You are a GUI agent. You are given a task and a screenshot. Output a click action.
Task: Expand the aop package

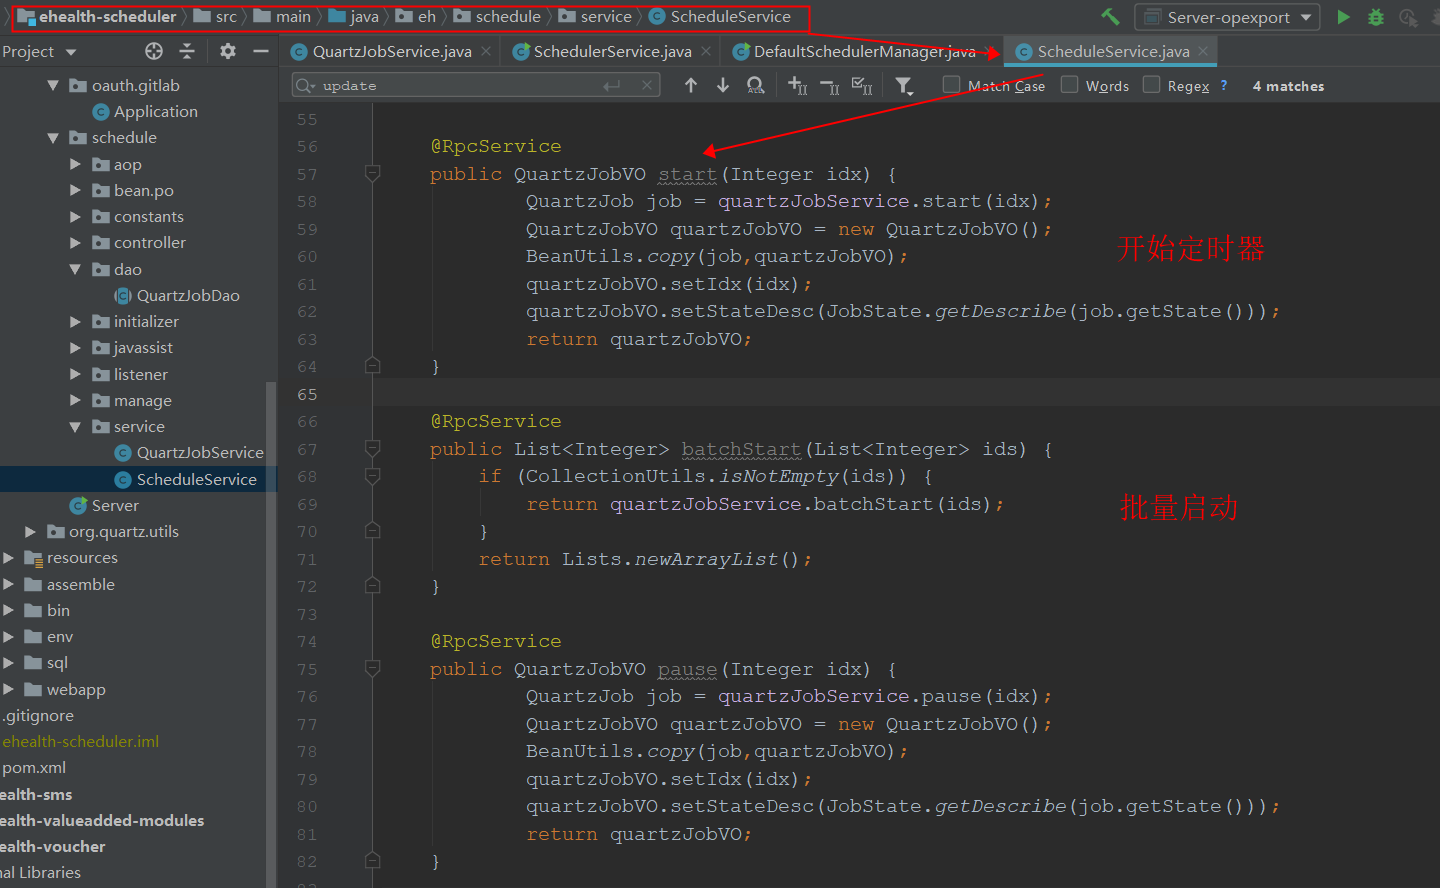click(76, 164)
